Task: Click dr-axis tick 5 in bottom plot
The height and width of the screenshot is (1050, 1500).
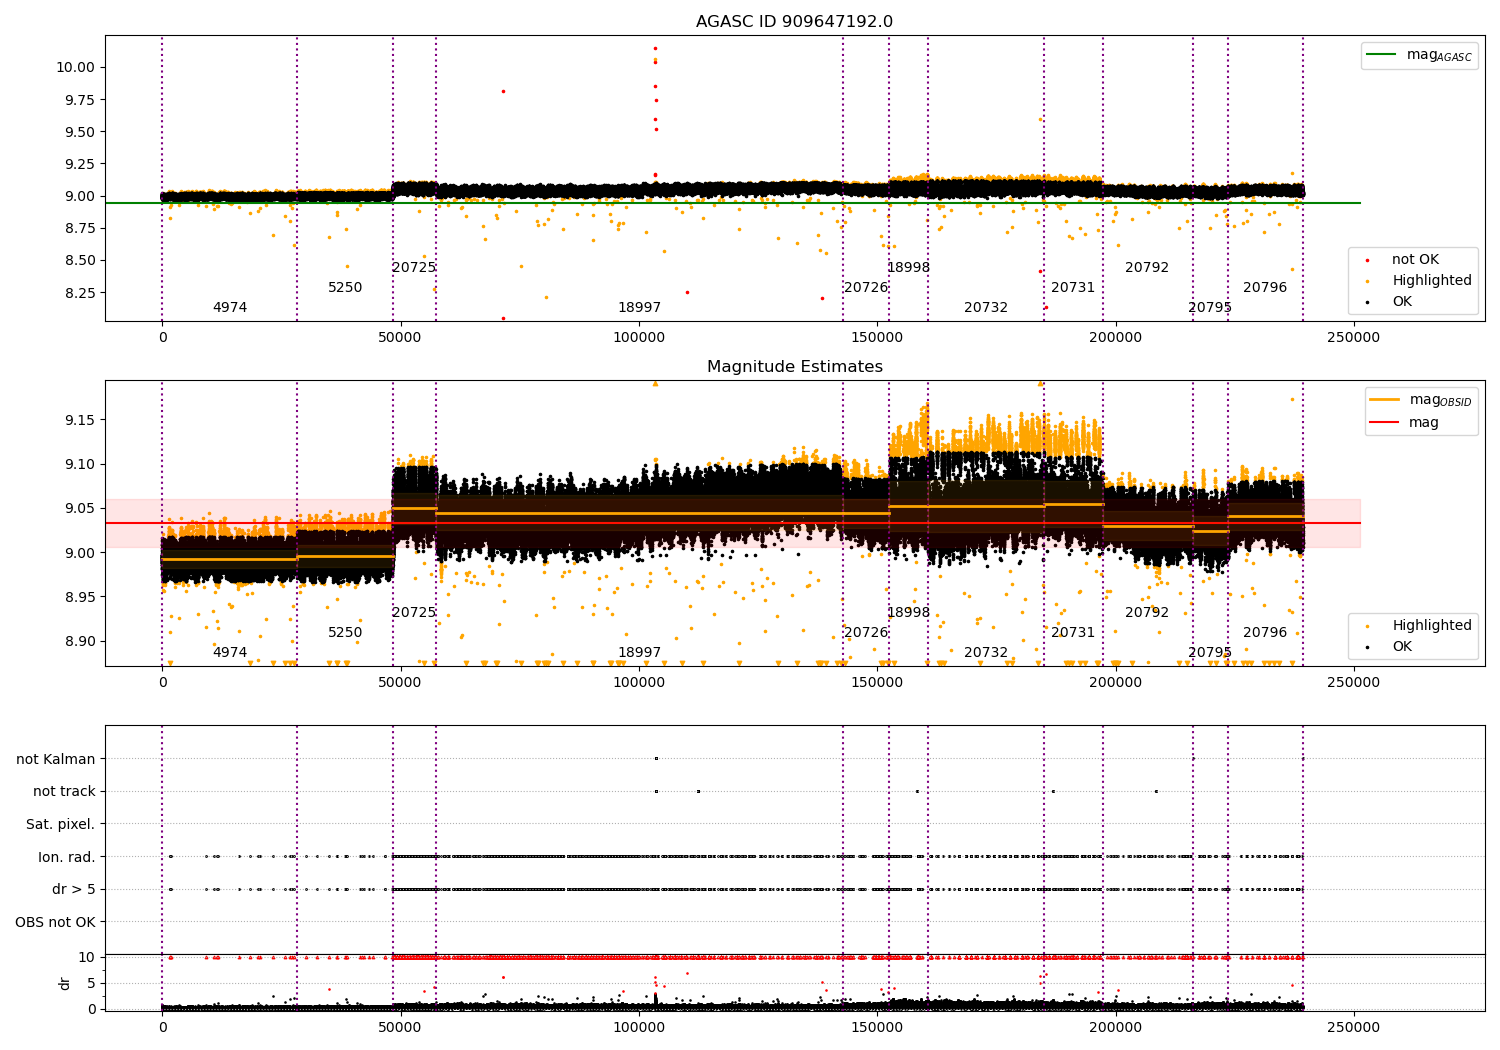Action: click(x=91, y=983)
